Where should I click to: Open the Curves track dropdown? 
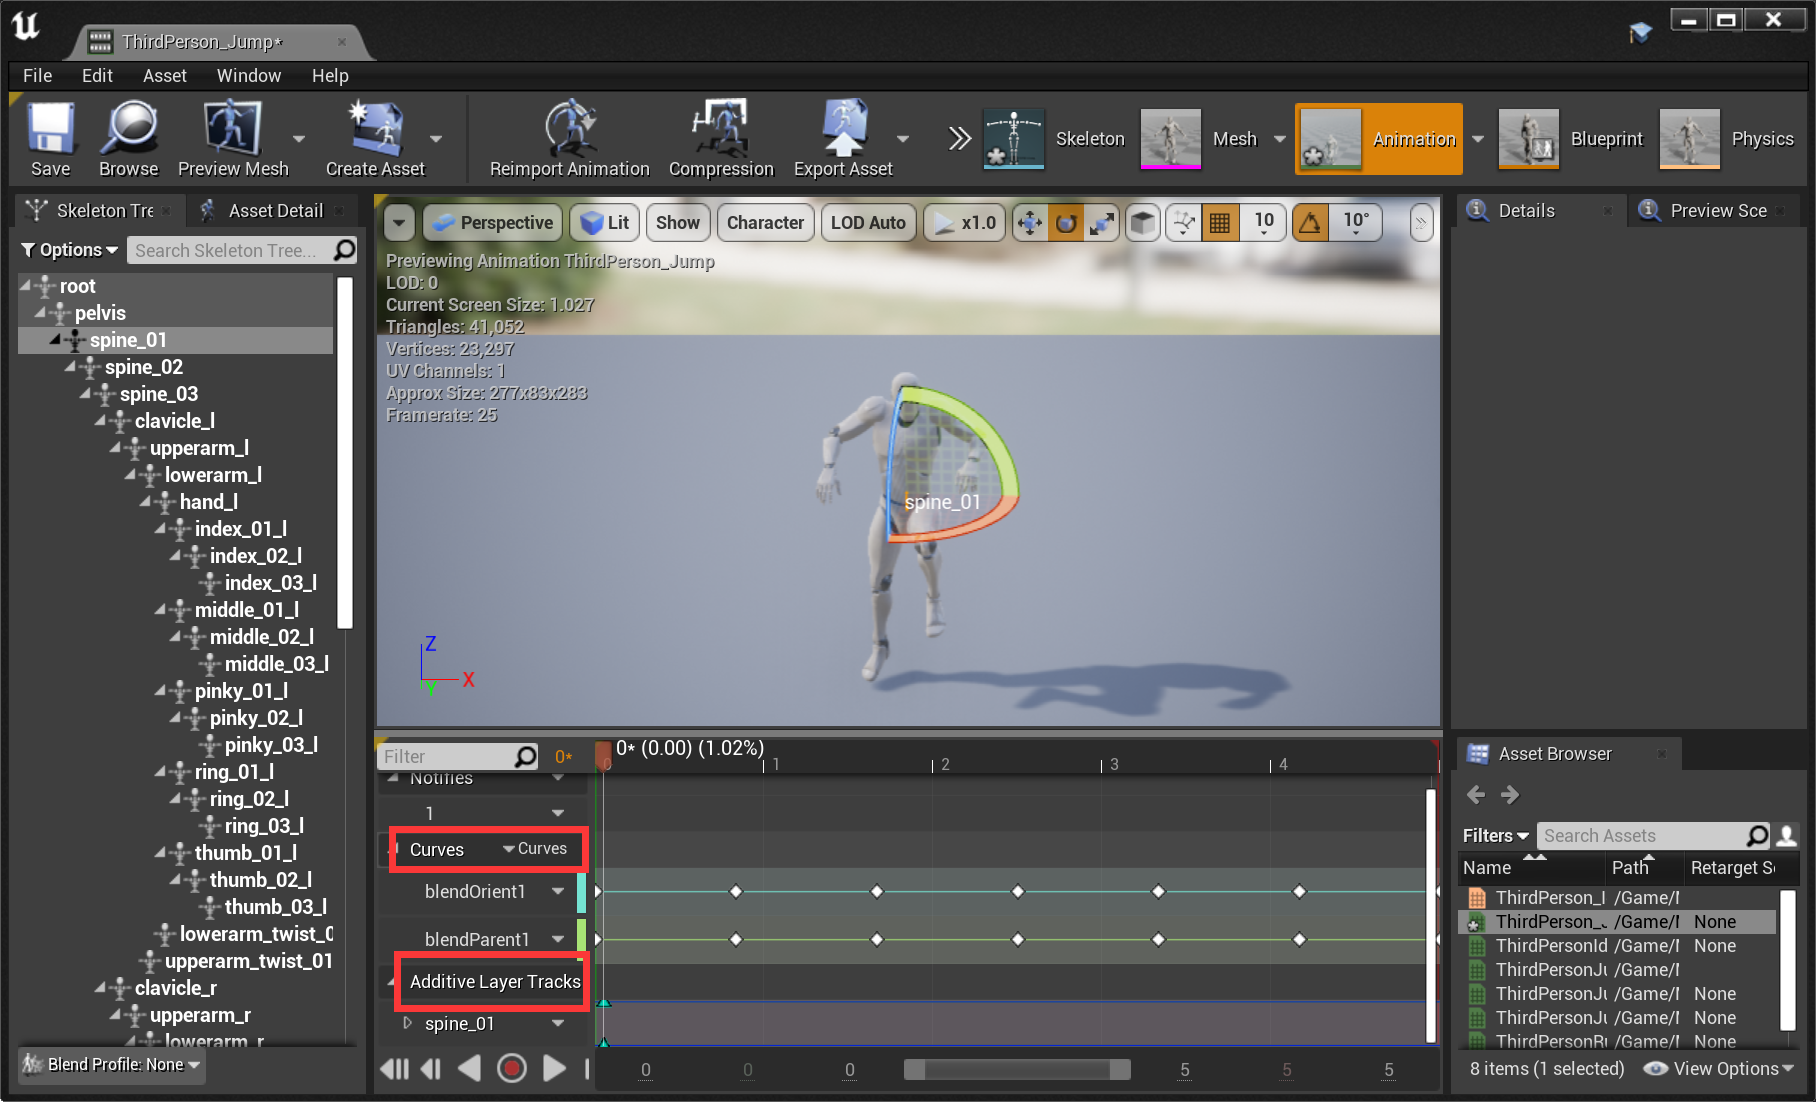[535, 849]
